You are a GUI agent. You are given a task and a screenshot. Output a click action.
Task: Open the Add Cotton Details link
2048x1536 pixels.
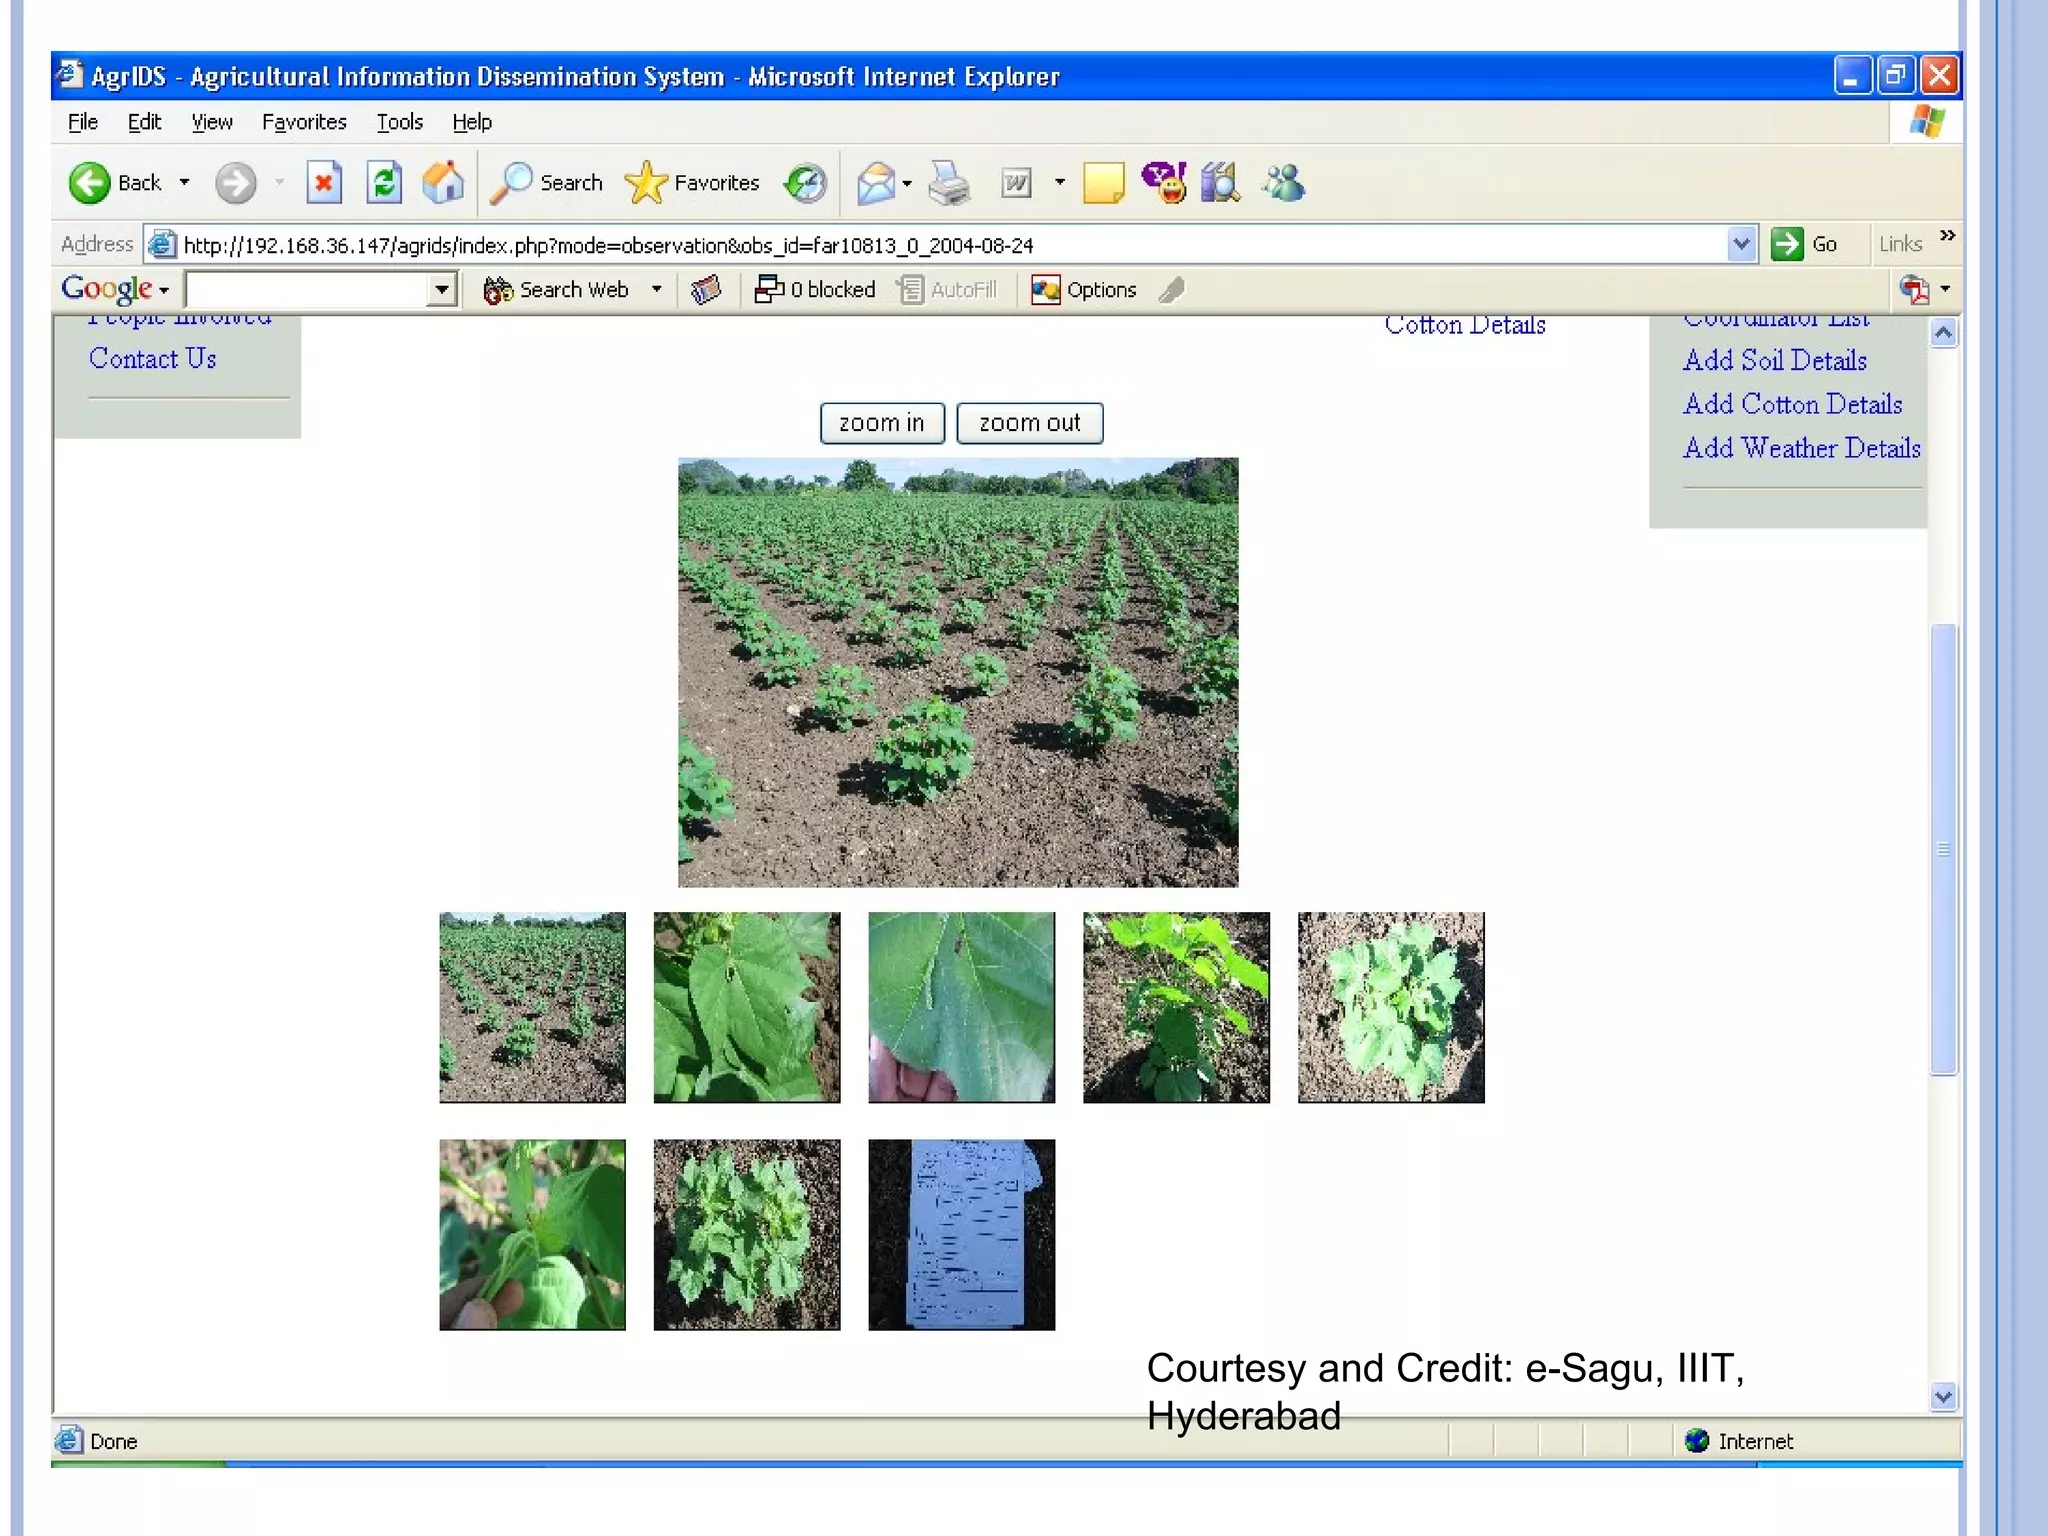tap(1793, 404)
